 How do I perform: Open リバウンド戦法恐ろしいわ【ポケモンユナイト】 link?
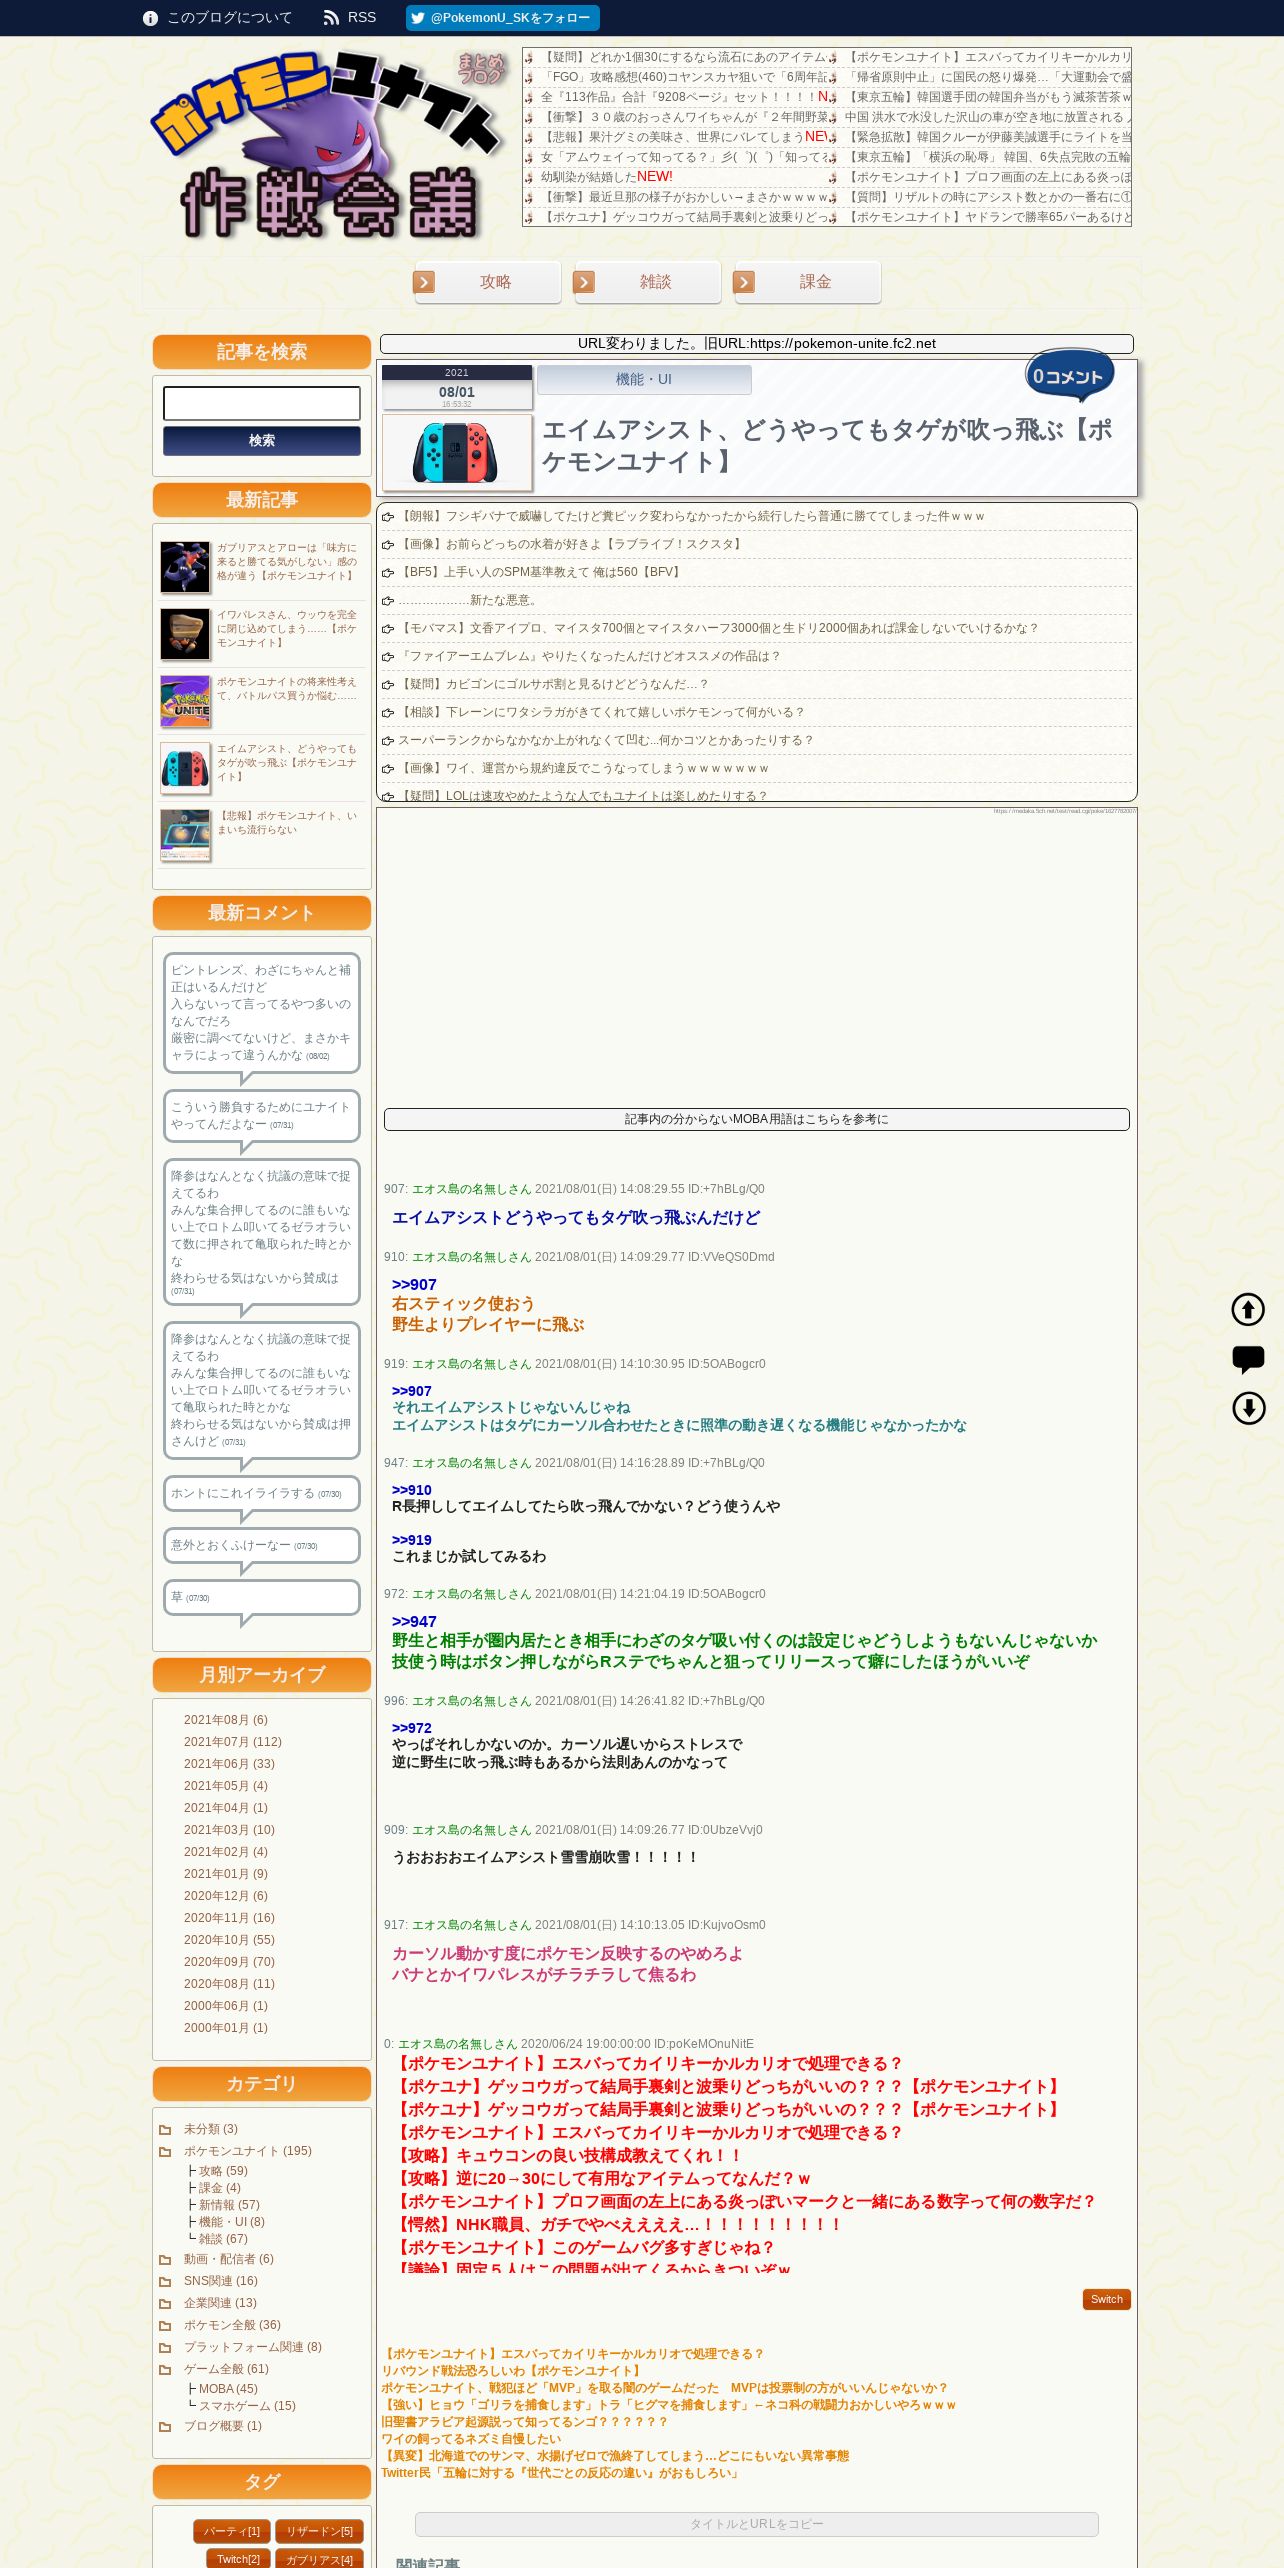point(512,2371)
